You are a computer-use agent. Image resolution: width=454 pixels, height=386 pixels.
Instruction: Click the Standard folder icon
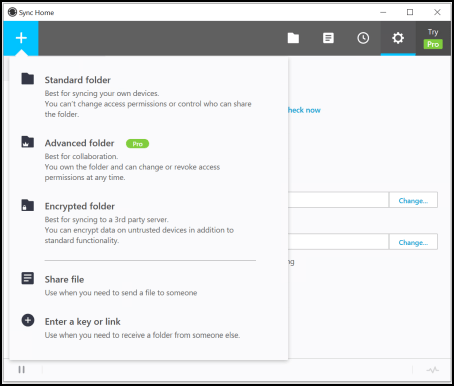[28, 79]
